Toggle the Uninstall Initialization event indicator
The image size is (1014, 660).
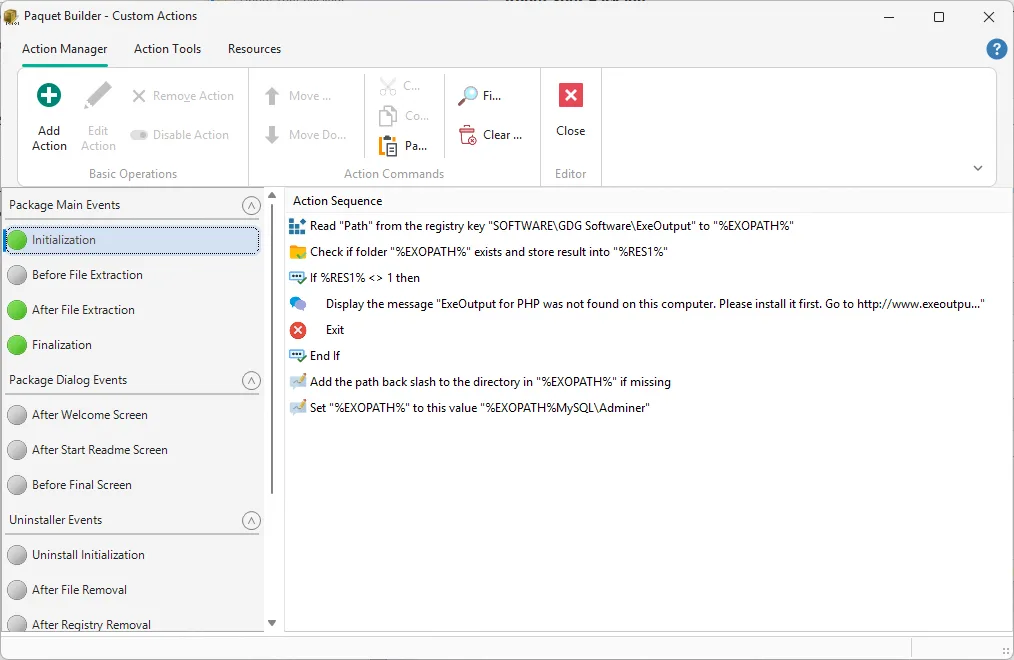tap(17, 555)
